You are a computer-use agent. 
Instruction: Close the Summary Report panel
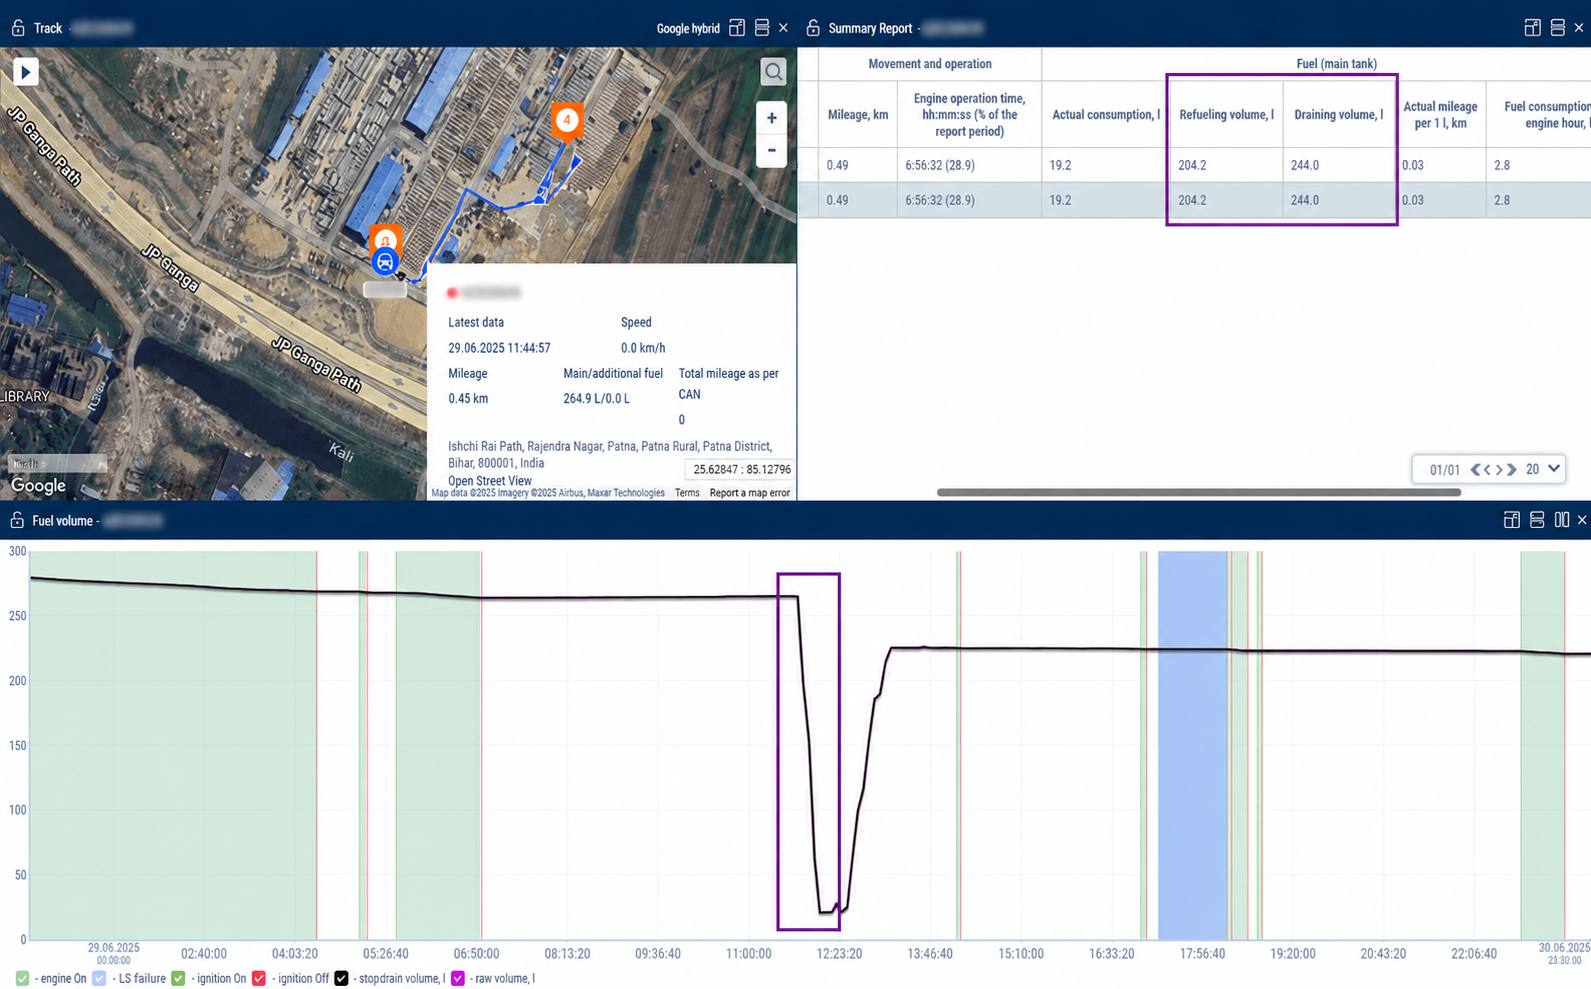click(x=1579, y=28)
